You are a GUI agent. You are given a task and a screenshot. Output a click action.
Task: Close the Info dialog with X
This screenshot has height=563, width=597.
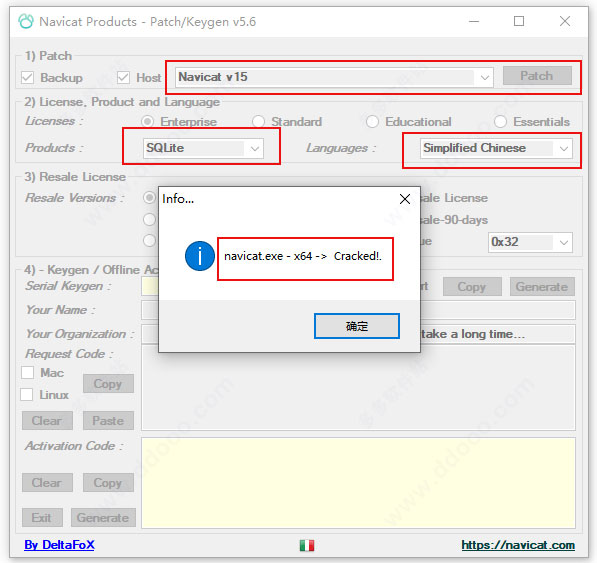point(405,199)
